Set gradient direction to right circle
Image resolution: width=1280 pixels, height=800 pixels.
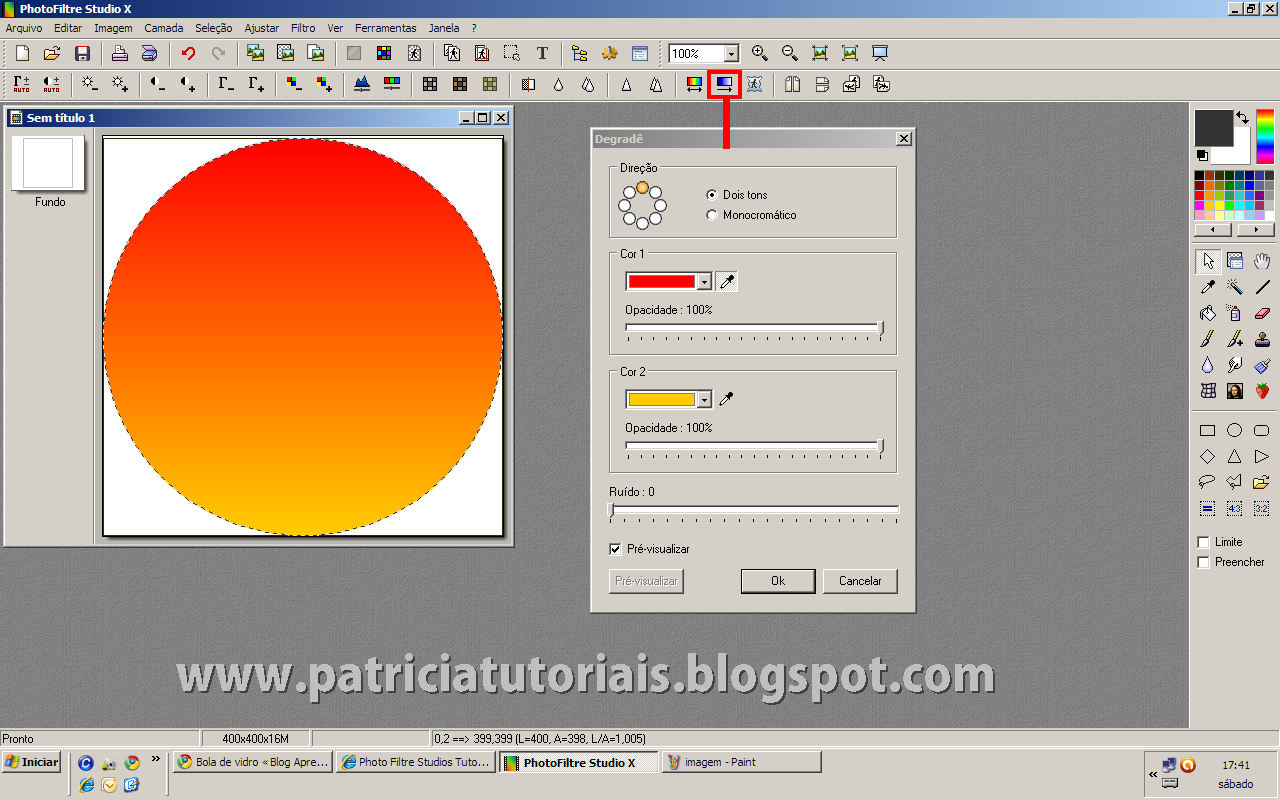[x=661, y=206]
